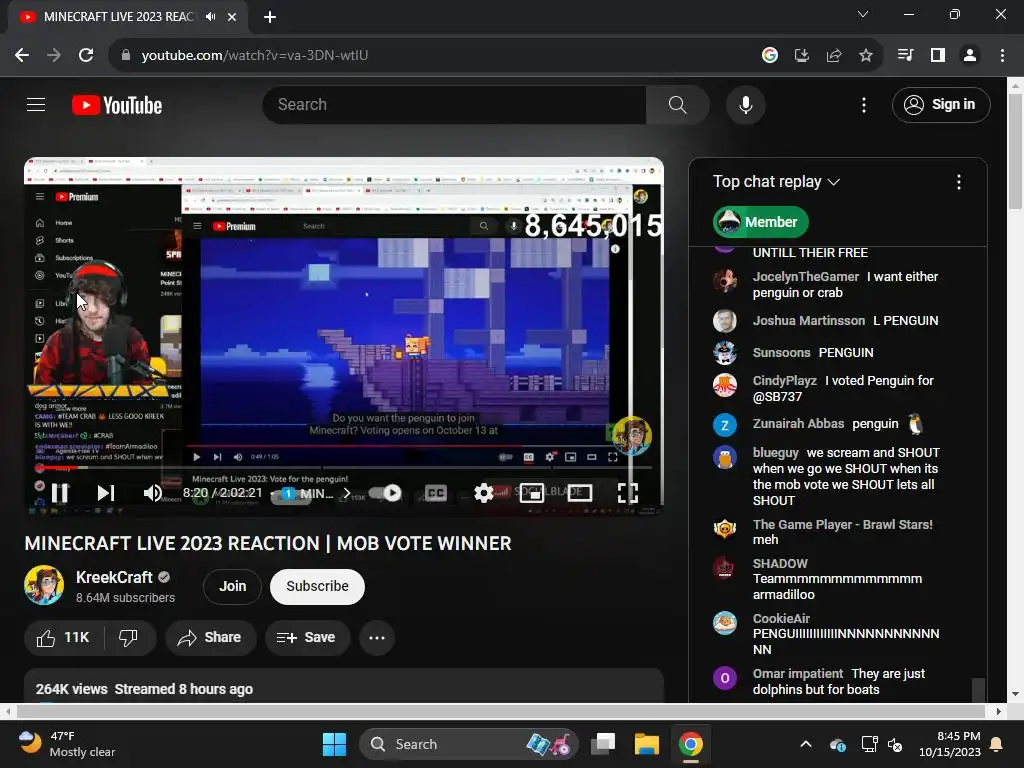Pause the video
This screenshot has width=1024, height=768.
click(60, 492)
